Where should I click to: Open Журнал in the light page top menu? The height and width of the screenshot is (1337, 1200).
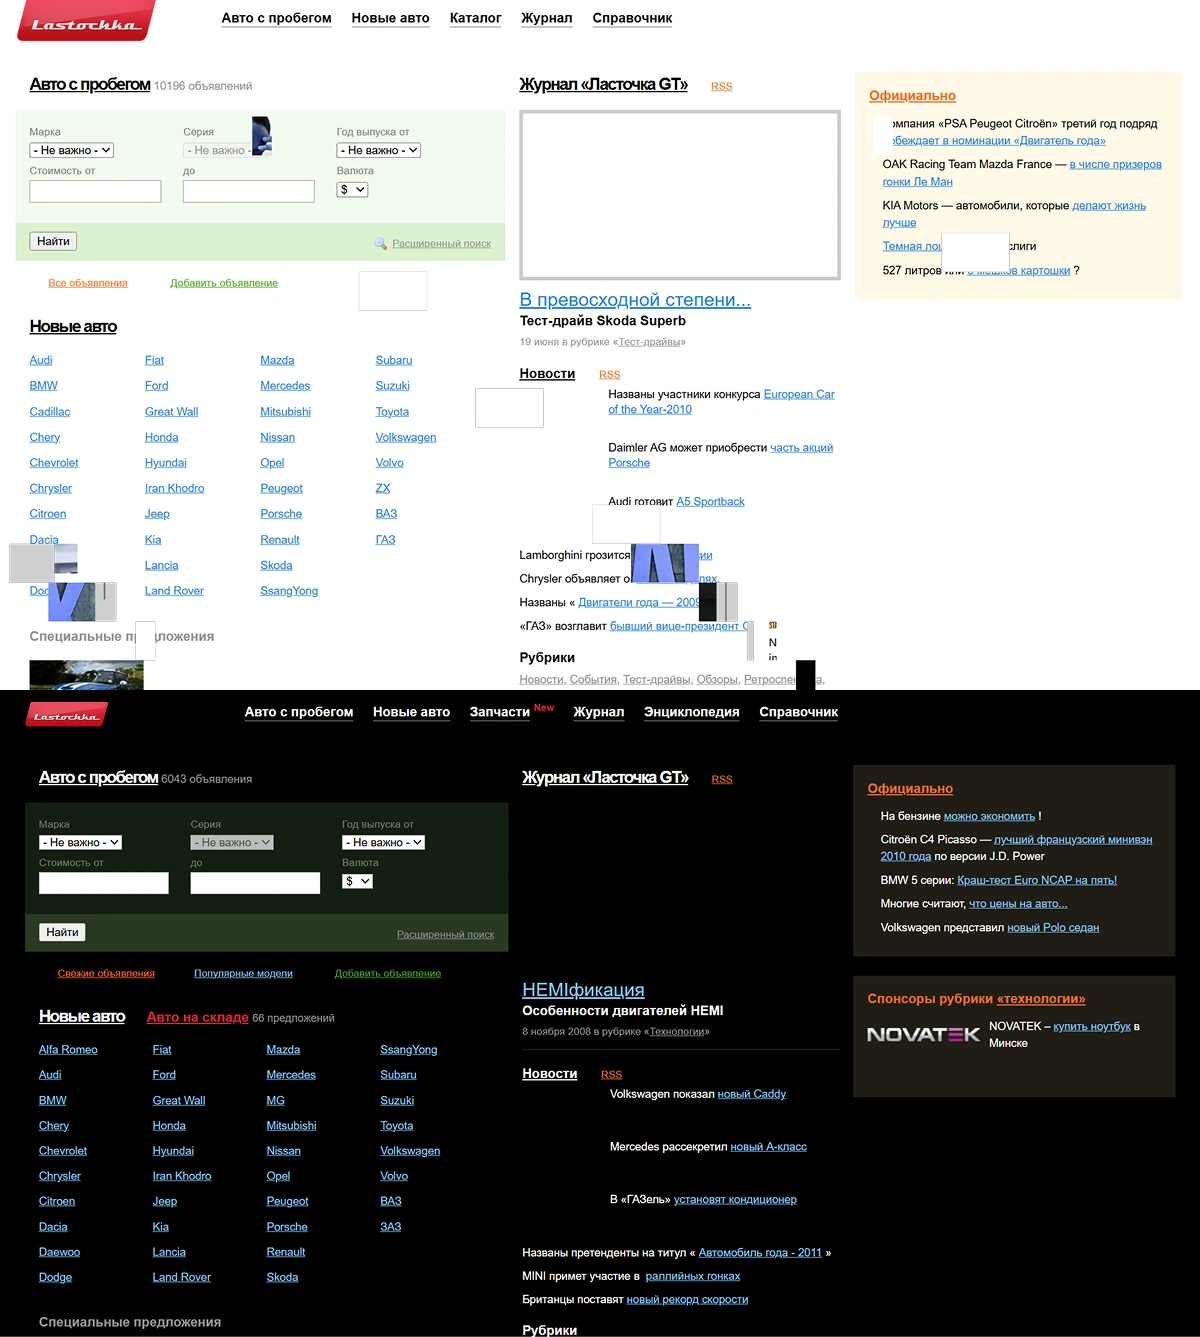[x=547, y=18]
